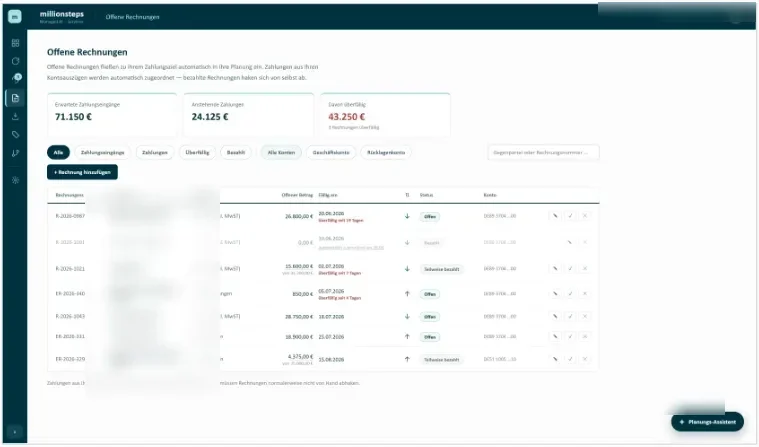
Task: Click the date 18.07.2026
Action: tap(331, 317)
